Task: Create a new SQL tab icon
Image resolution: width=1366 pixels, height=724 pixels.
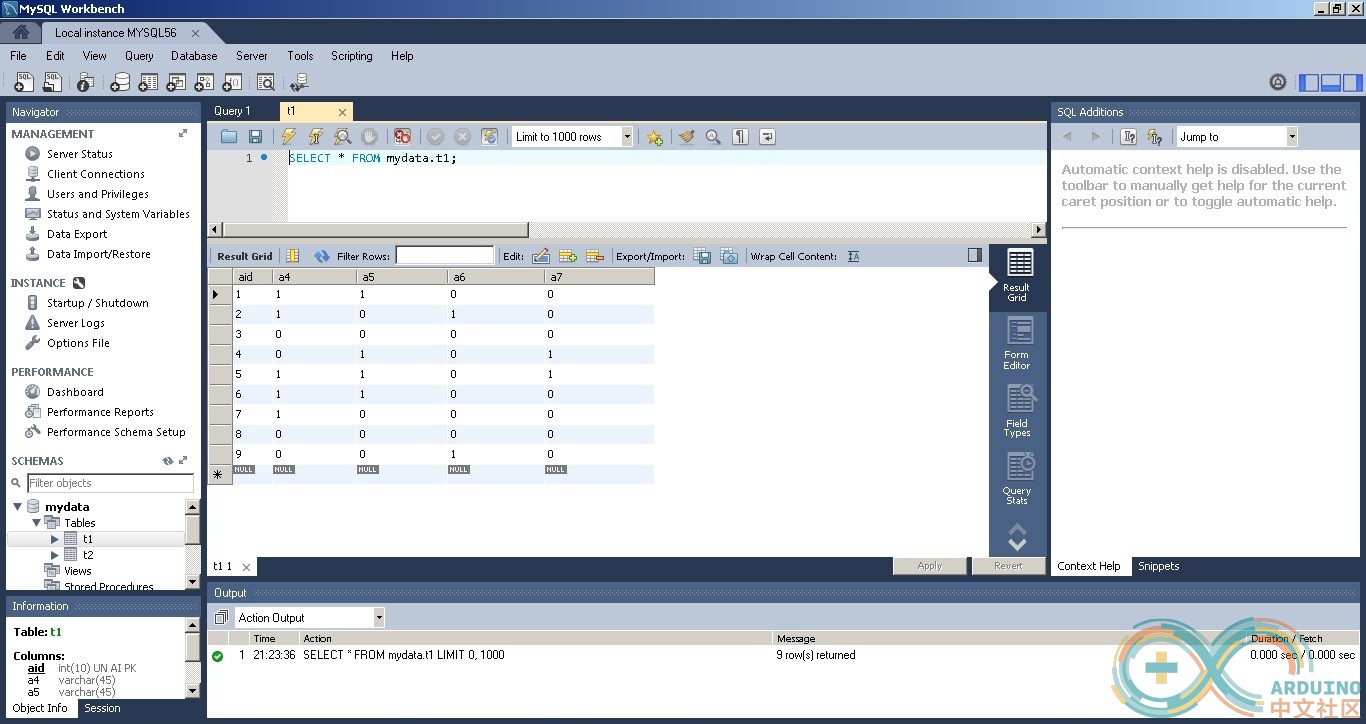Action: coord(23,82)
